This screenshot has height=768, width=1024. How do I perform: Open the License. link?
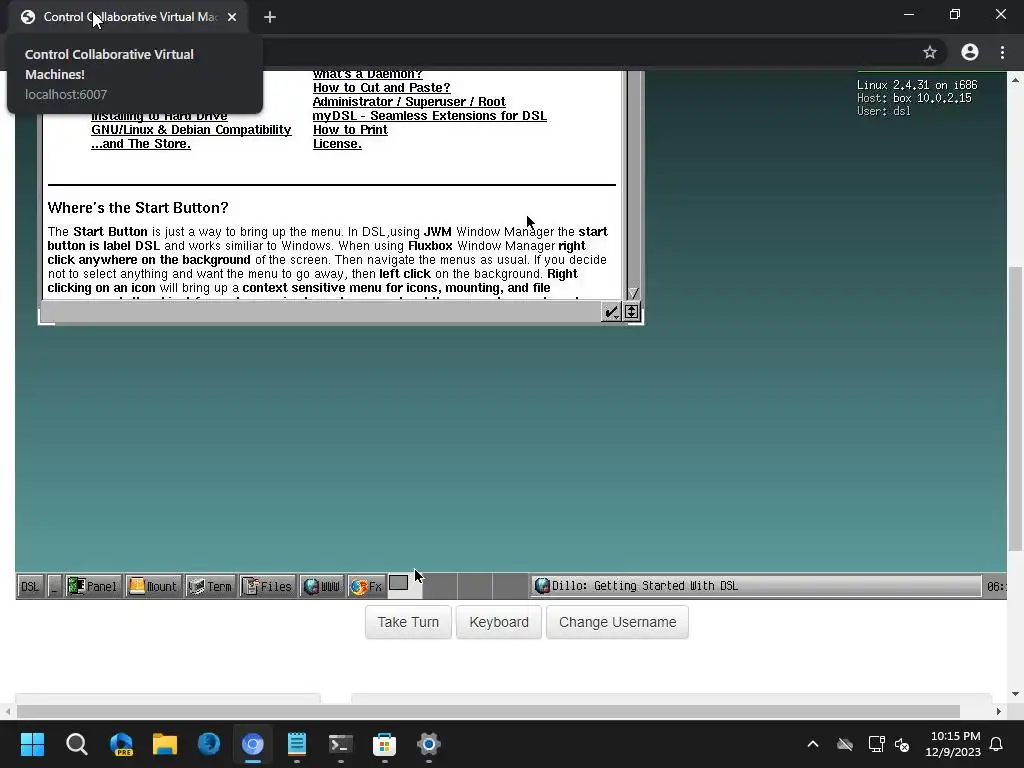pyautogui.click(x=337, y=144)
